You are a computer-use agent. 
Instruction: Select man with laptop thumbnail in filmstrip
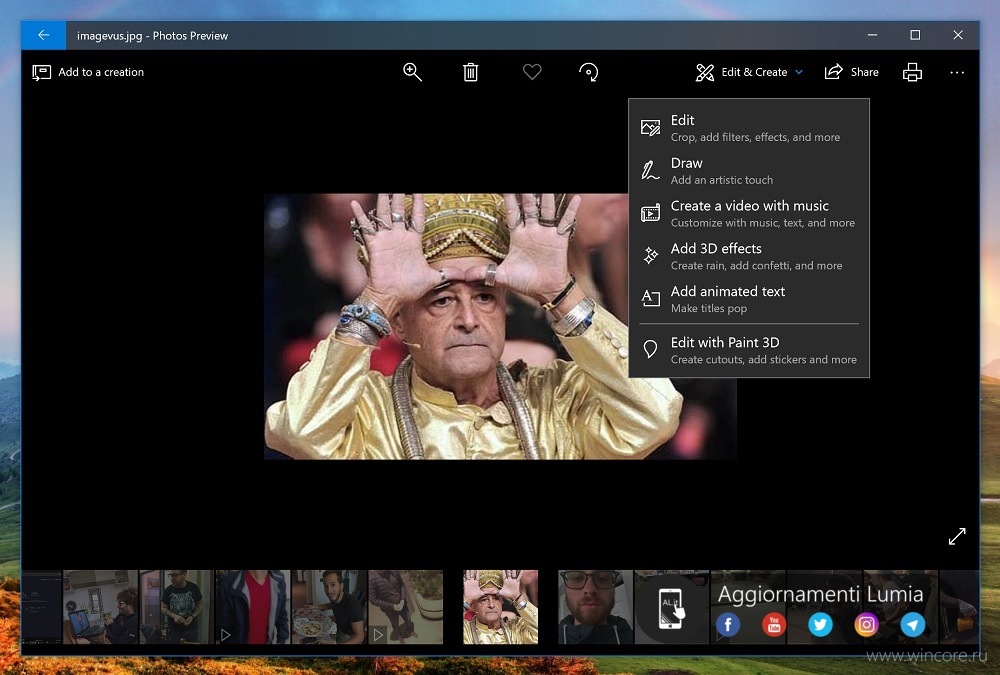point(100,607)
